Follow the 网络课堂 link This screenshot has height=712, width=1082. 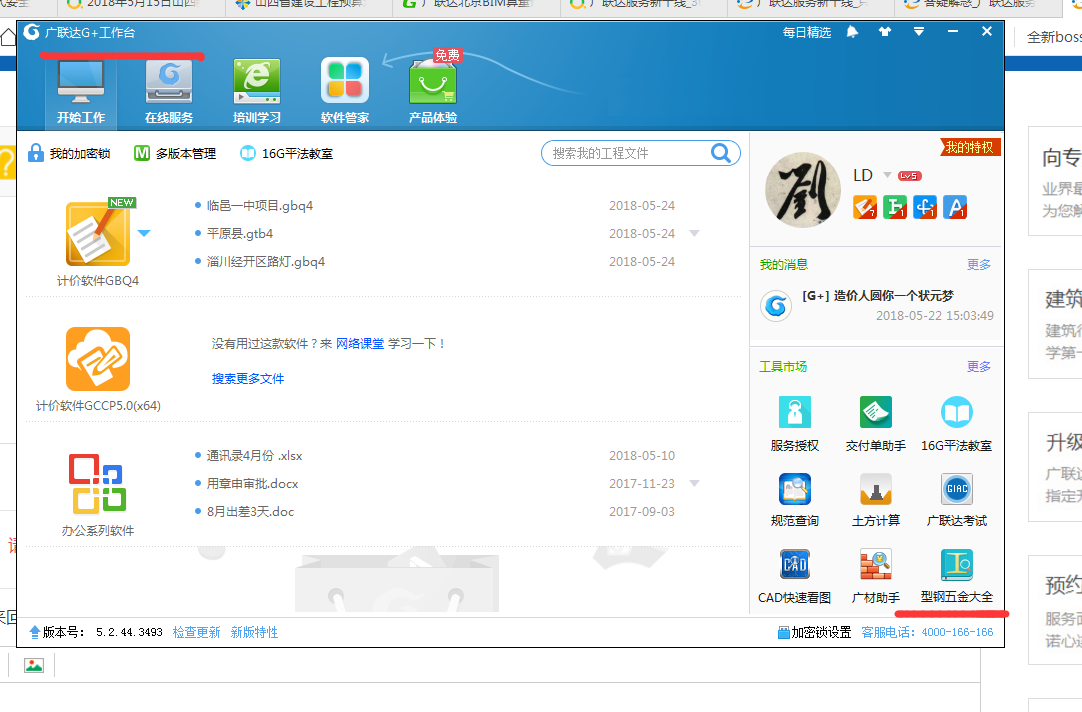[360, 344]
